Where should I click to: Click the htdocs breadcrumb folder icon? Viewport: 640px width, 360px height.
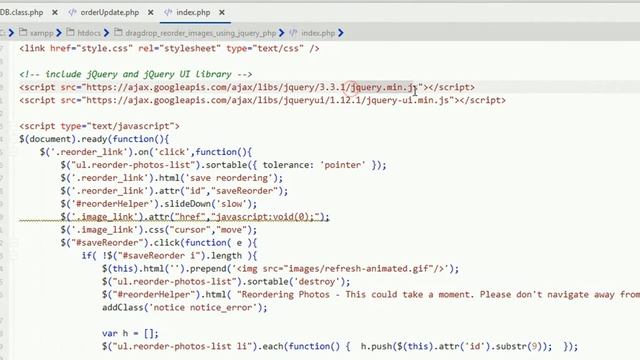[x=71, y=32]
